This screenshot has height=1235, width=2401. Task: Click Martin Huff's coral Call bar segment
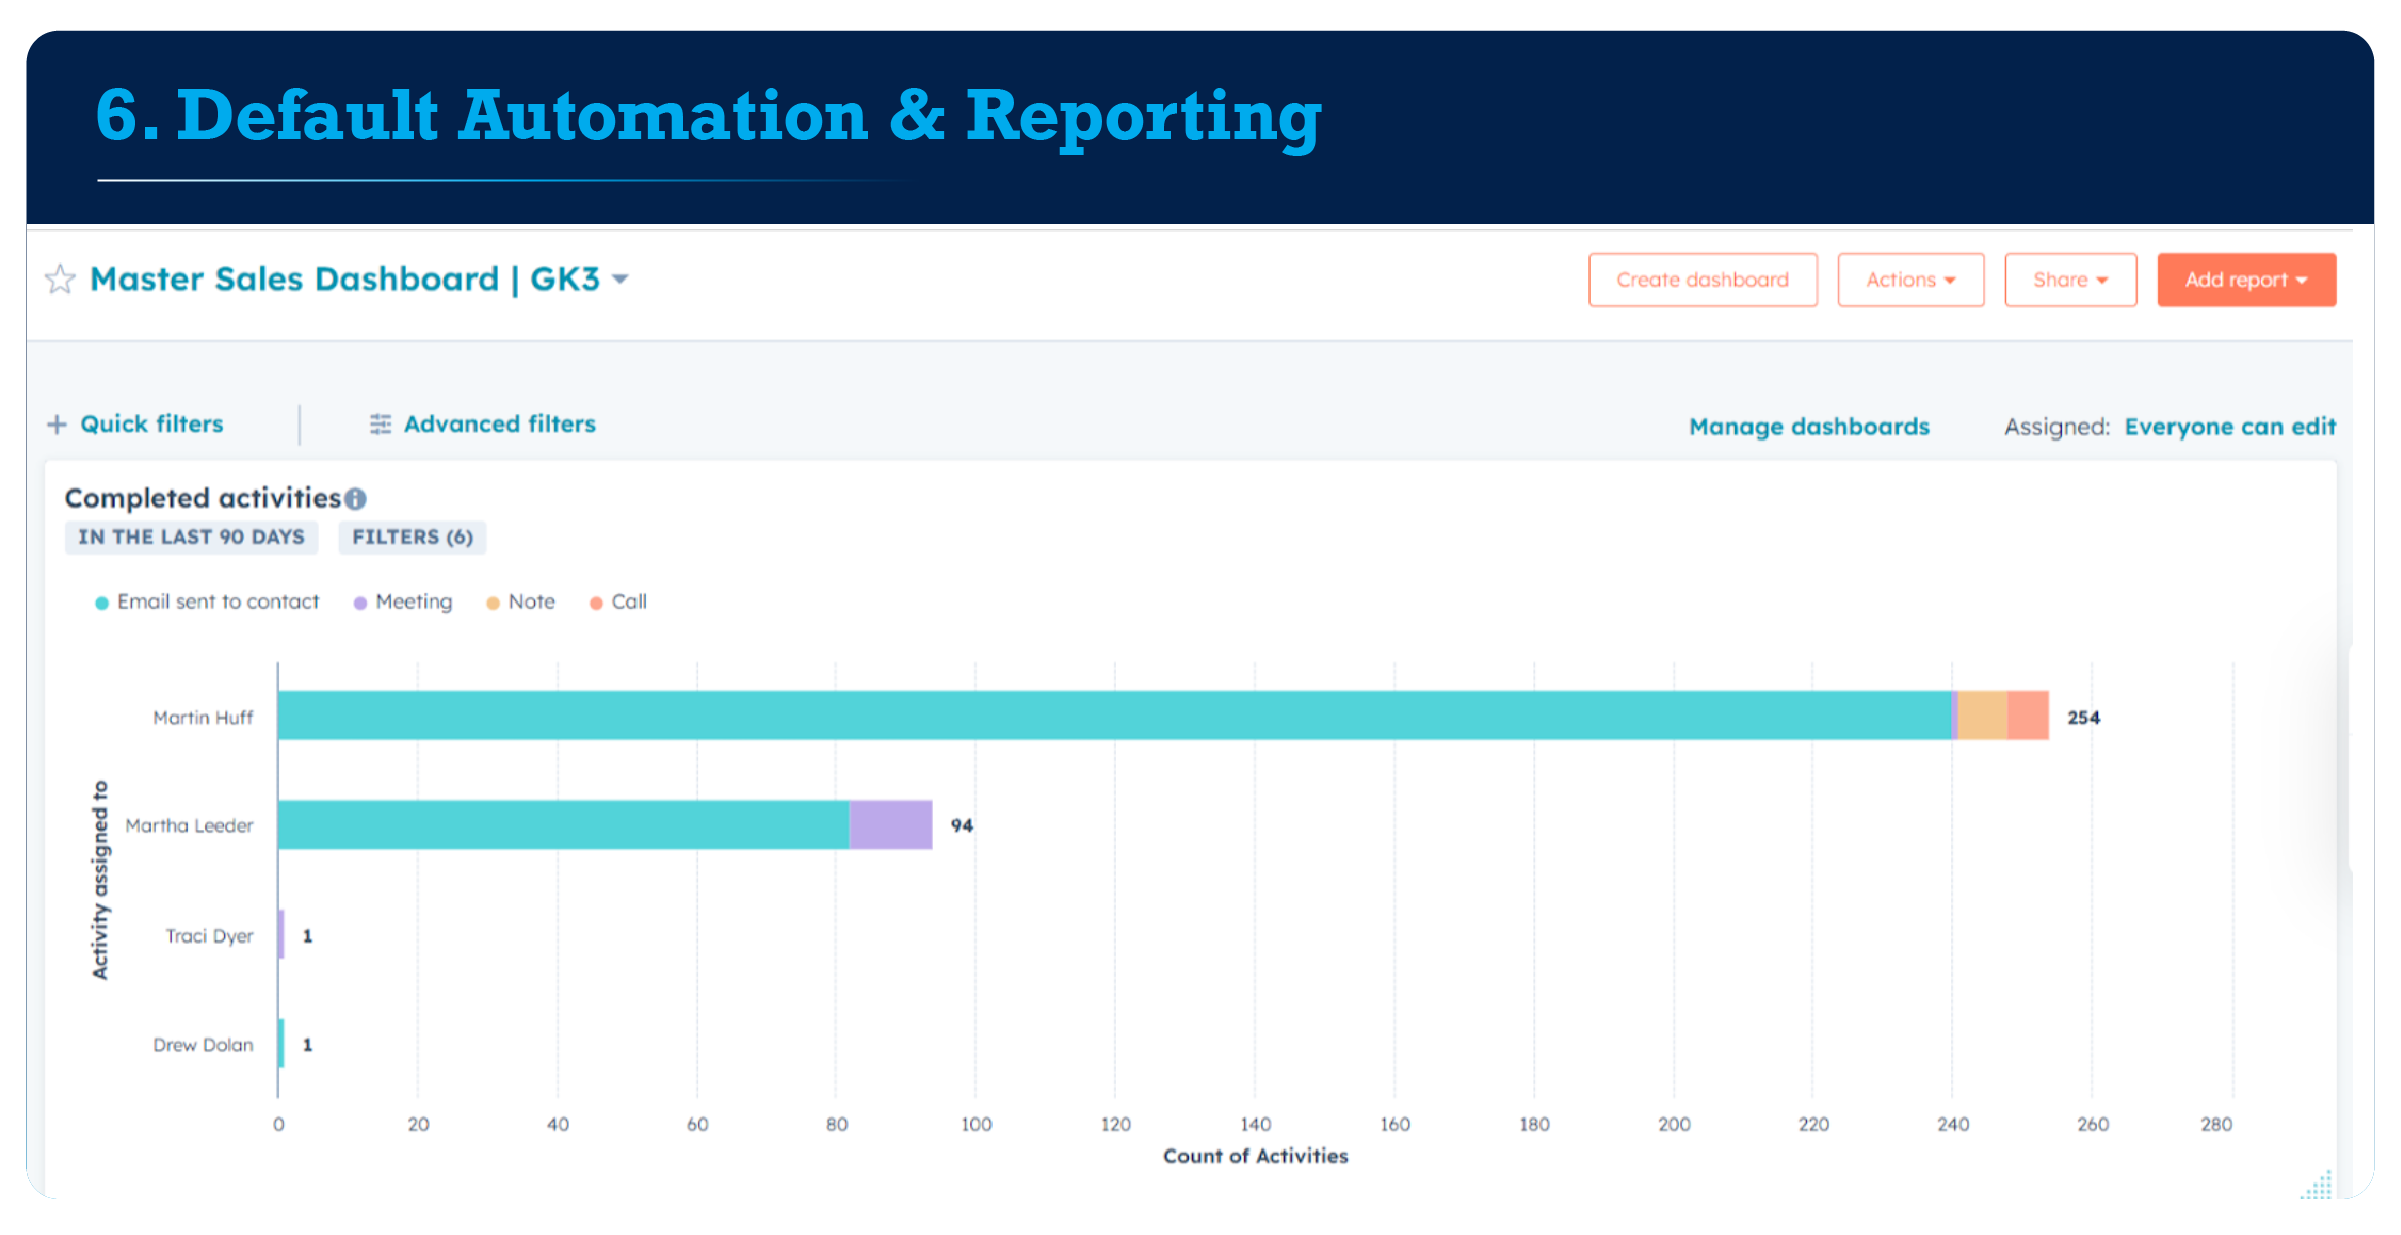tap(2027, 715)
